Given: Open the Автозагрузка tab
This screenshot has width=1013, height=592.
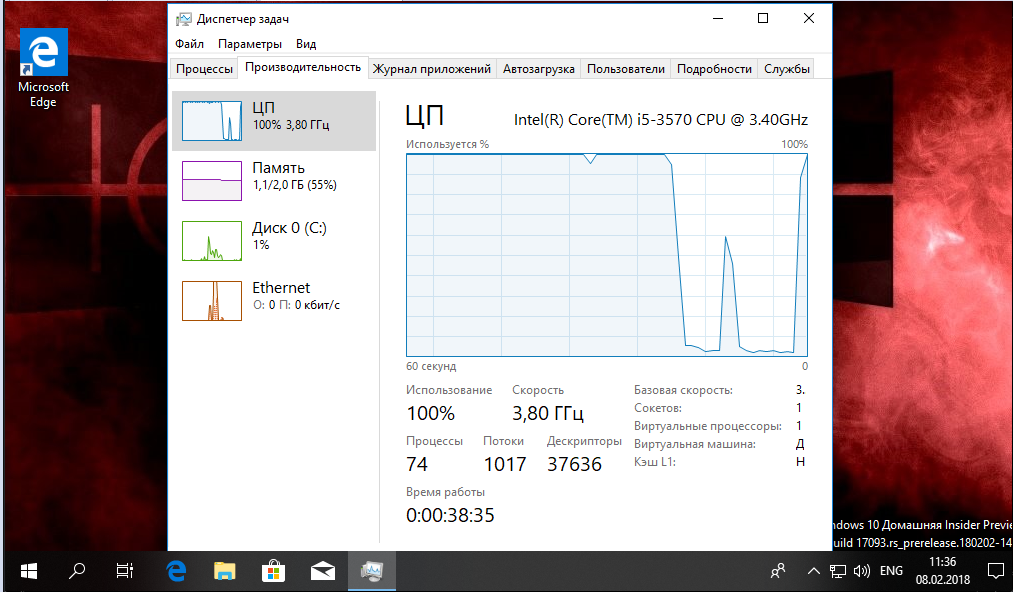Looking at the screenshot, I should (539, 69).
